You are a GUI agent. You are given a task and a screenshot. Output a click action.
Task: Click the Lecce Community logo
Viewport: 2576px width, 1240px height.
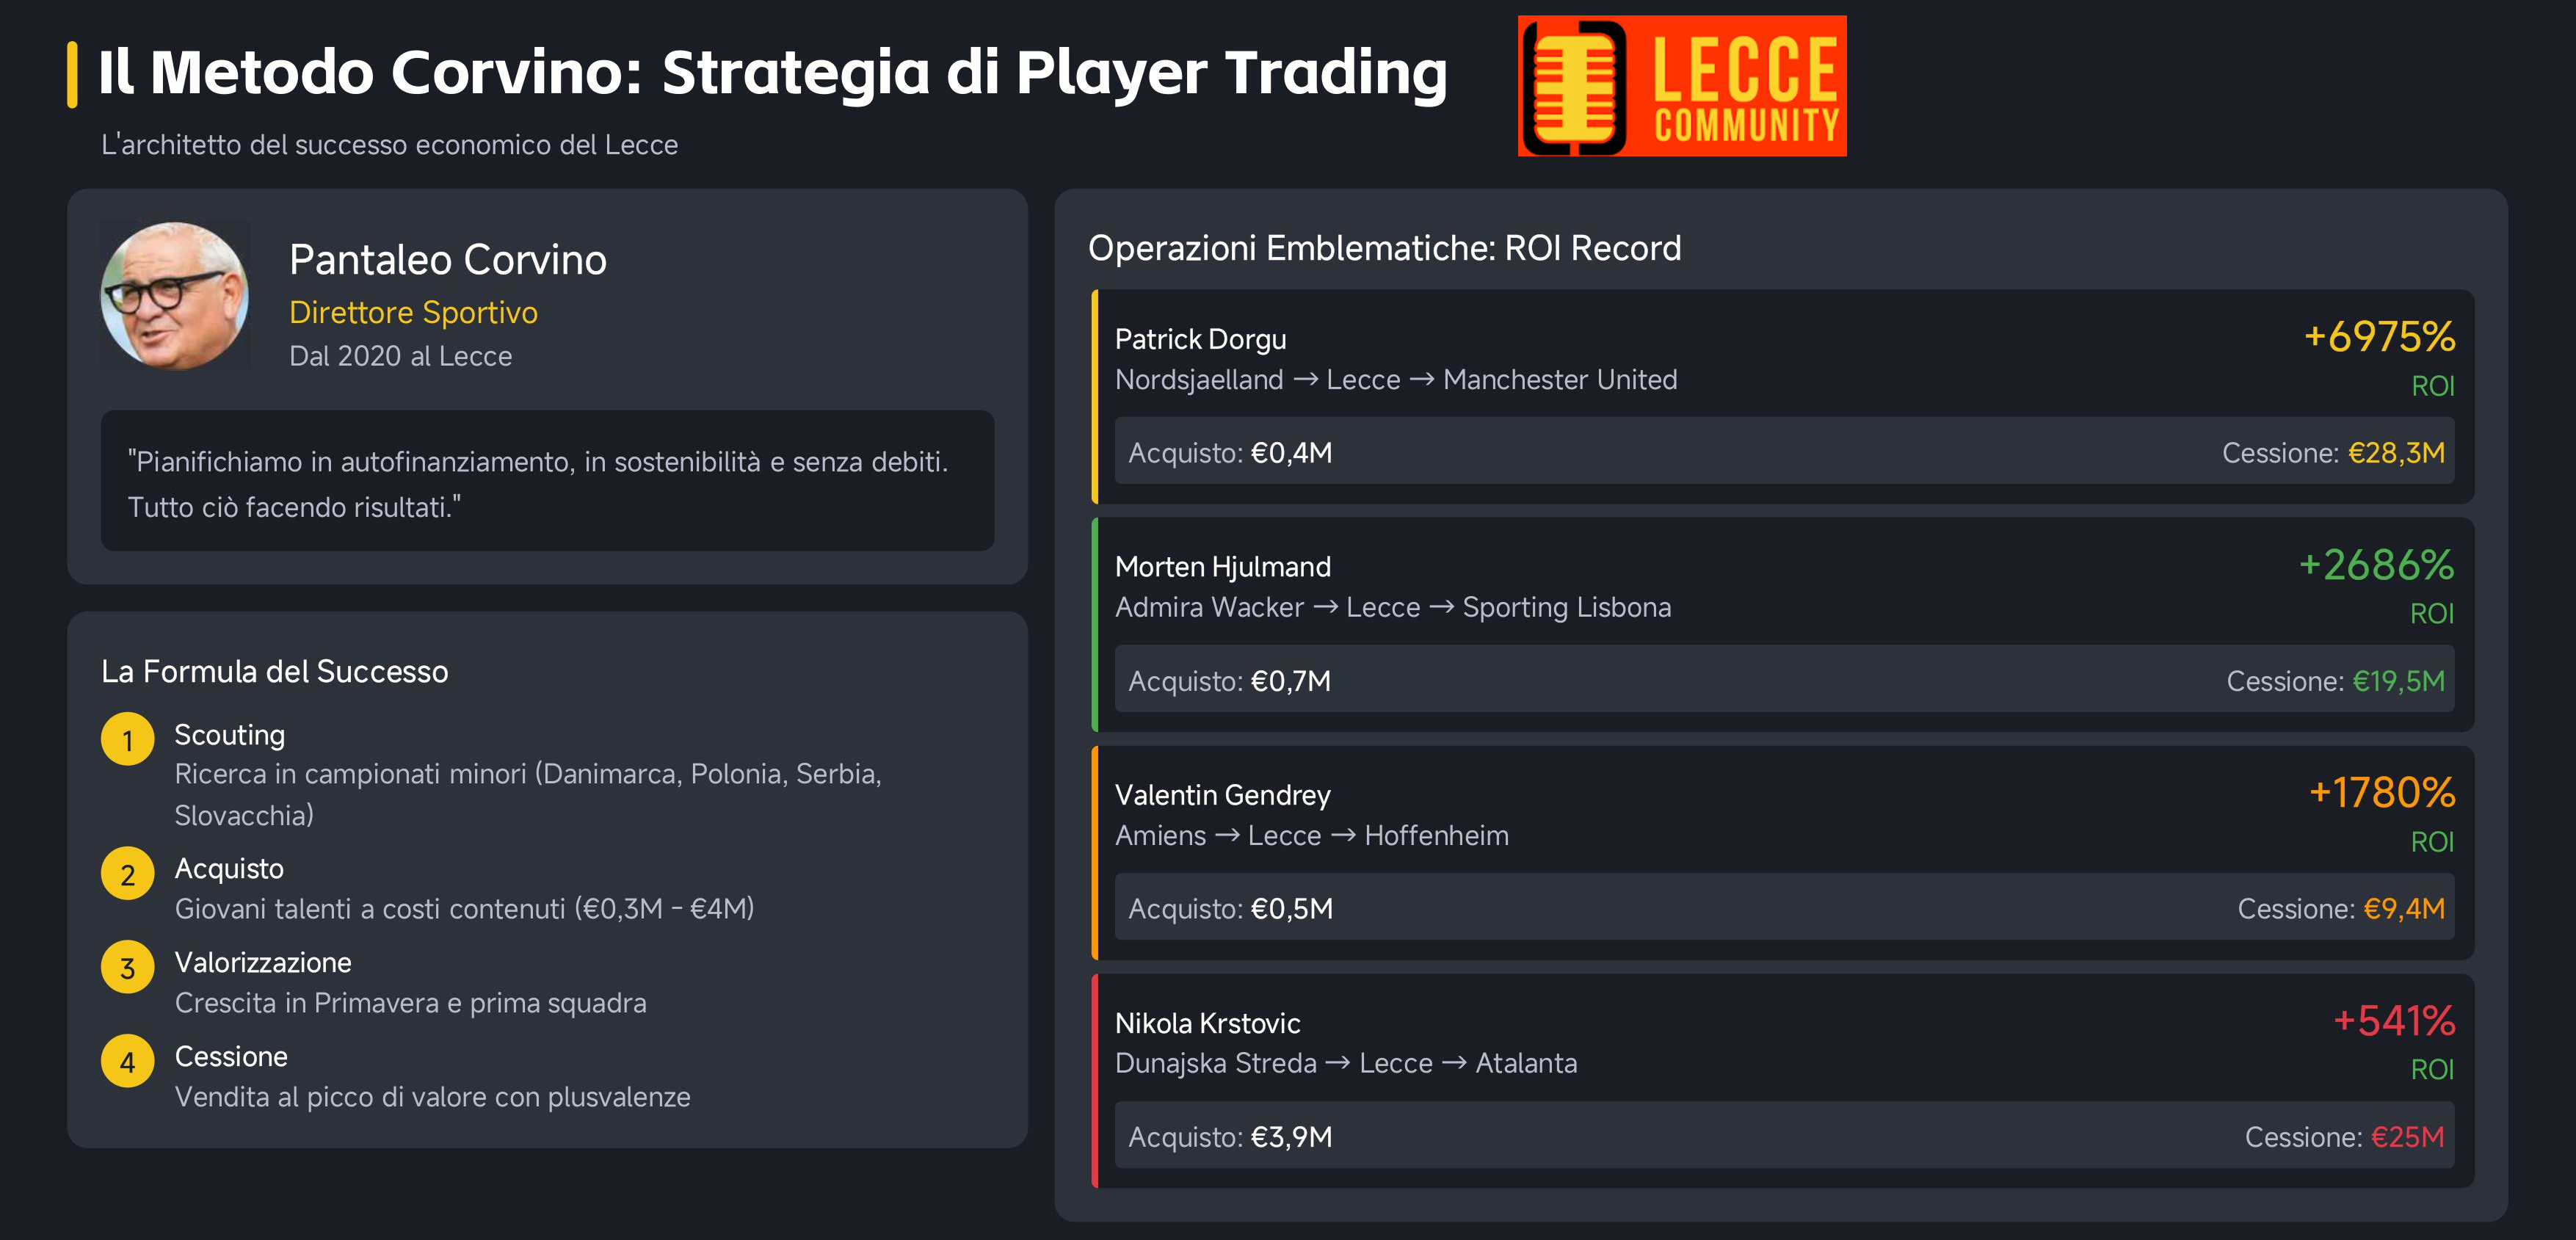tap(1682, 86)
